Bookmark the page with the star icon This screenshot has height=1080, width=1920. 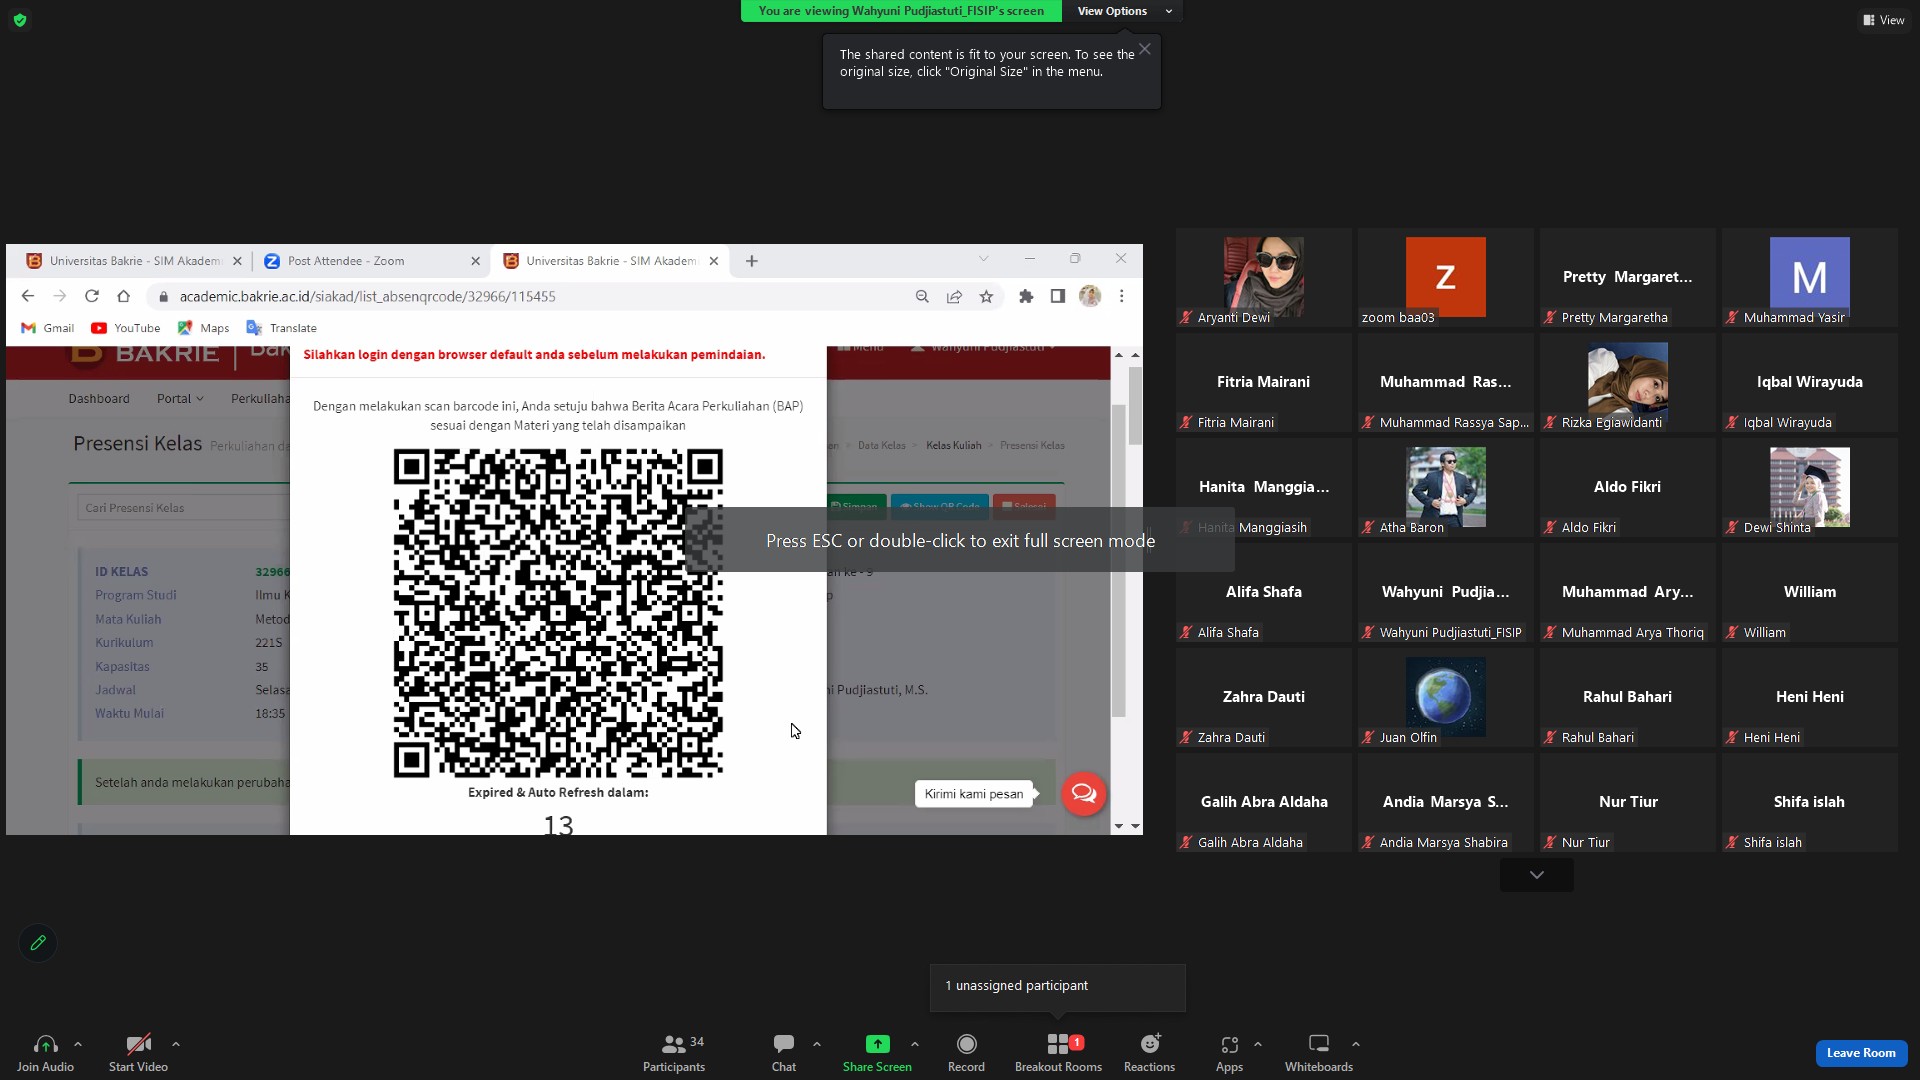pyautogui.click(x=986, y=296)
